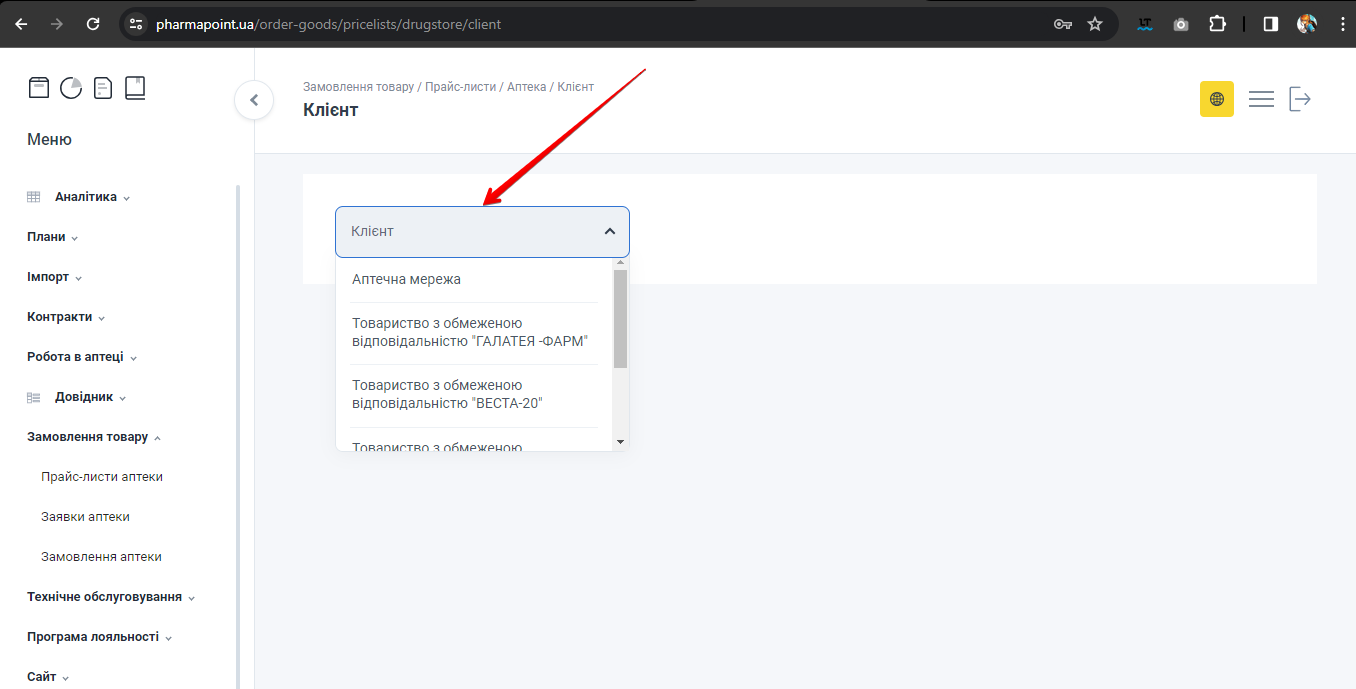Image resolution: width=1356 pixels, height=689 pixels.
Task: Expand the Довідник menu section
Action: [x=84, y=397]
